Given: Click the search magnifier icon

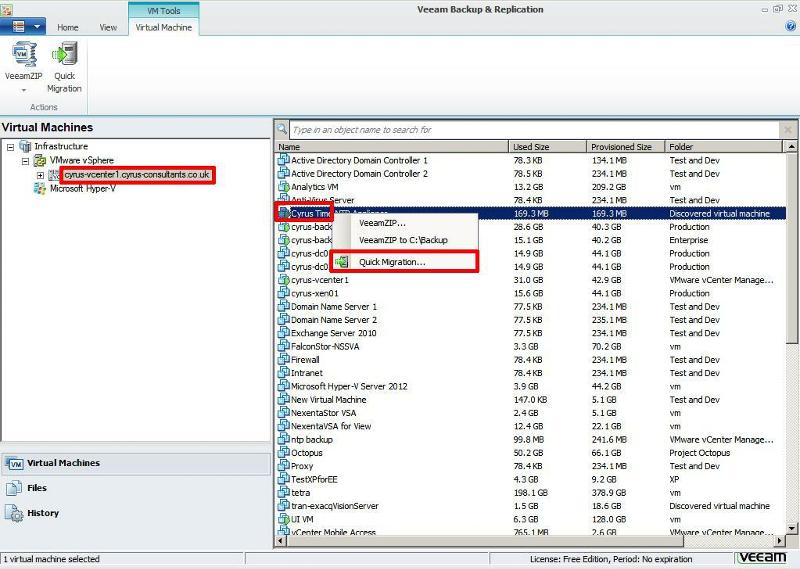Looking at the screenshot, I should 282,129.
